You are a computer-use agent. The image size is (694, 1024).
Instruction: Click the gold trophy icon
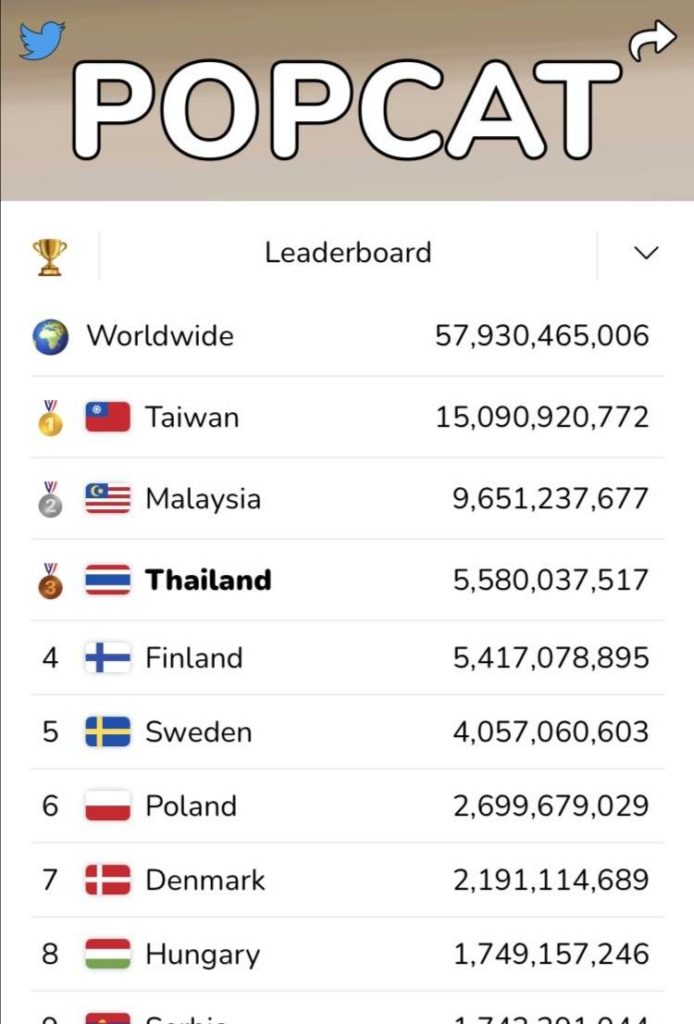[50, 257]
